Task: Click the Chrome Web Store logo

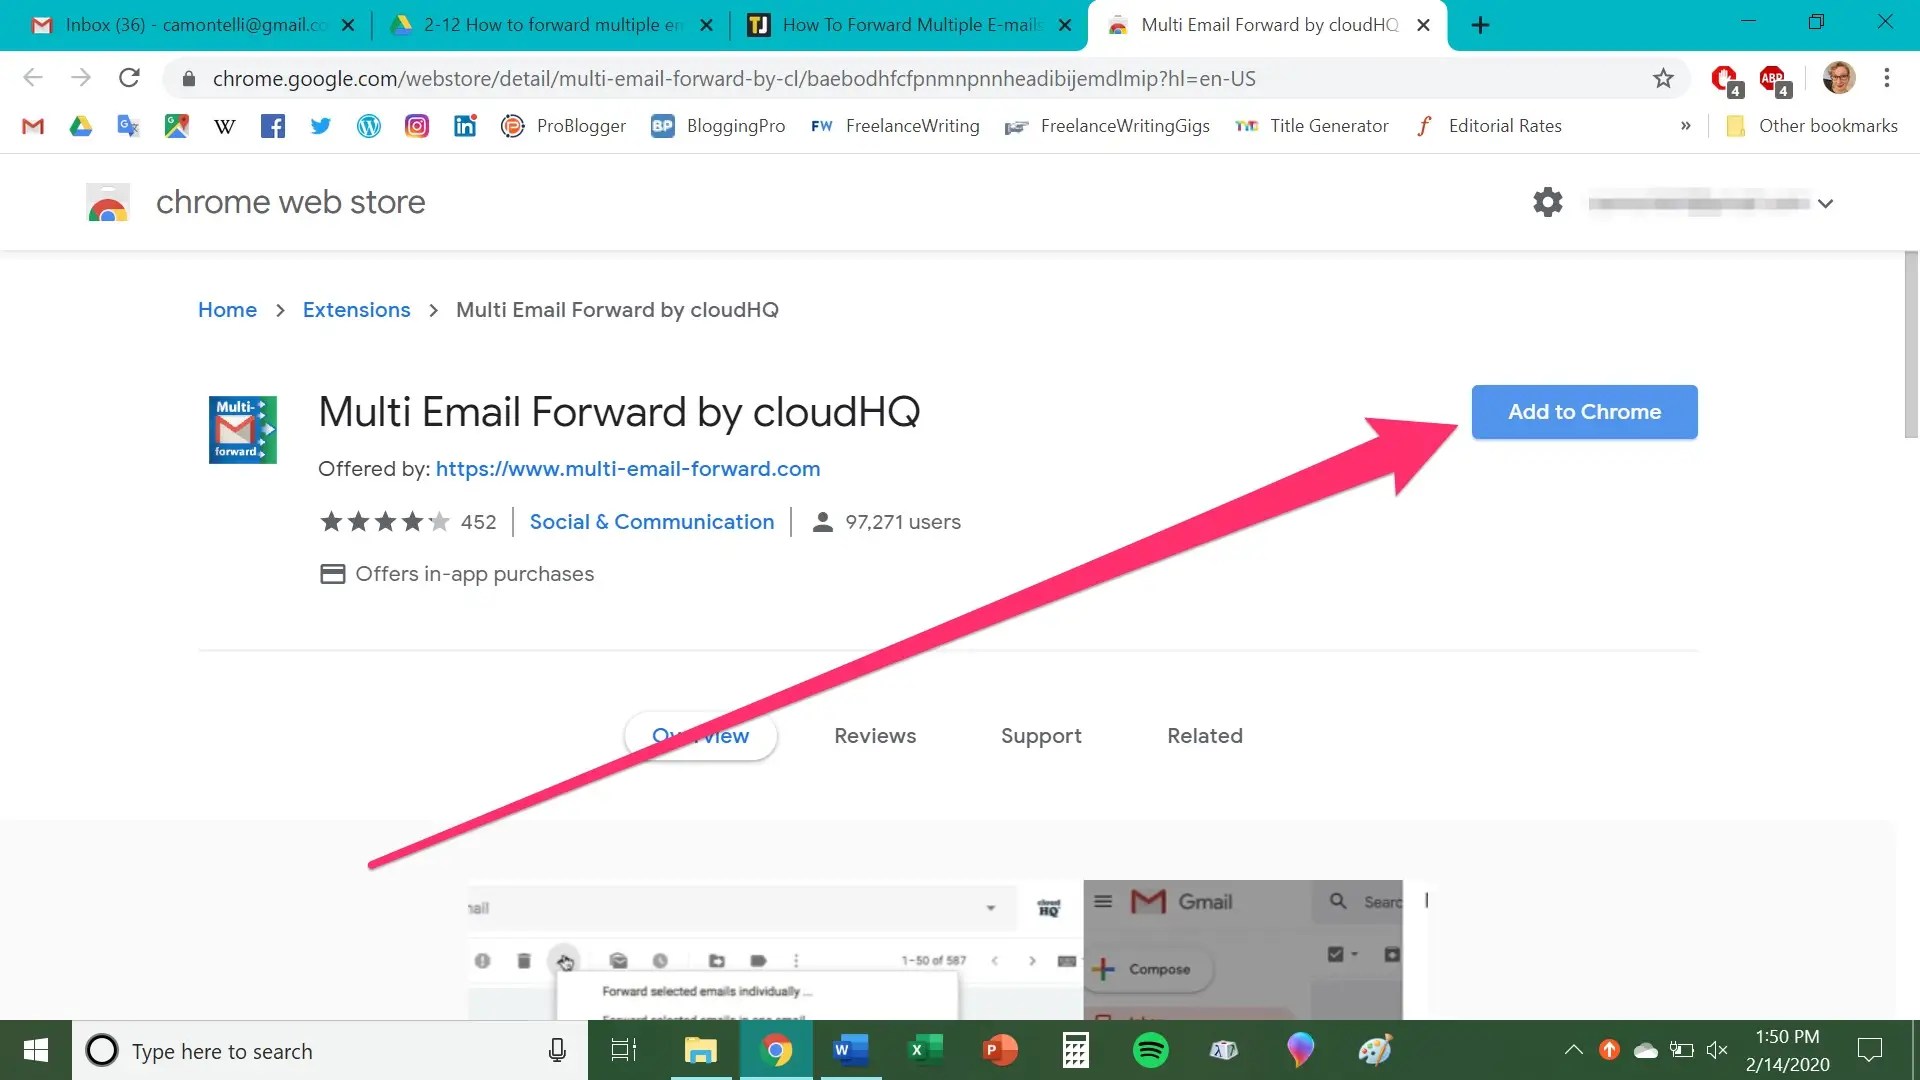Action: (x=108, y=202)
